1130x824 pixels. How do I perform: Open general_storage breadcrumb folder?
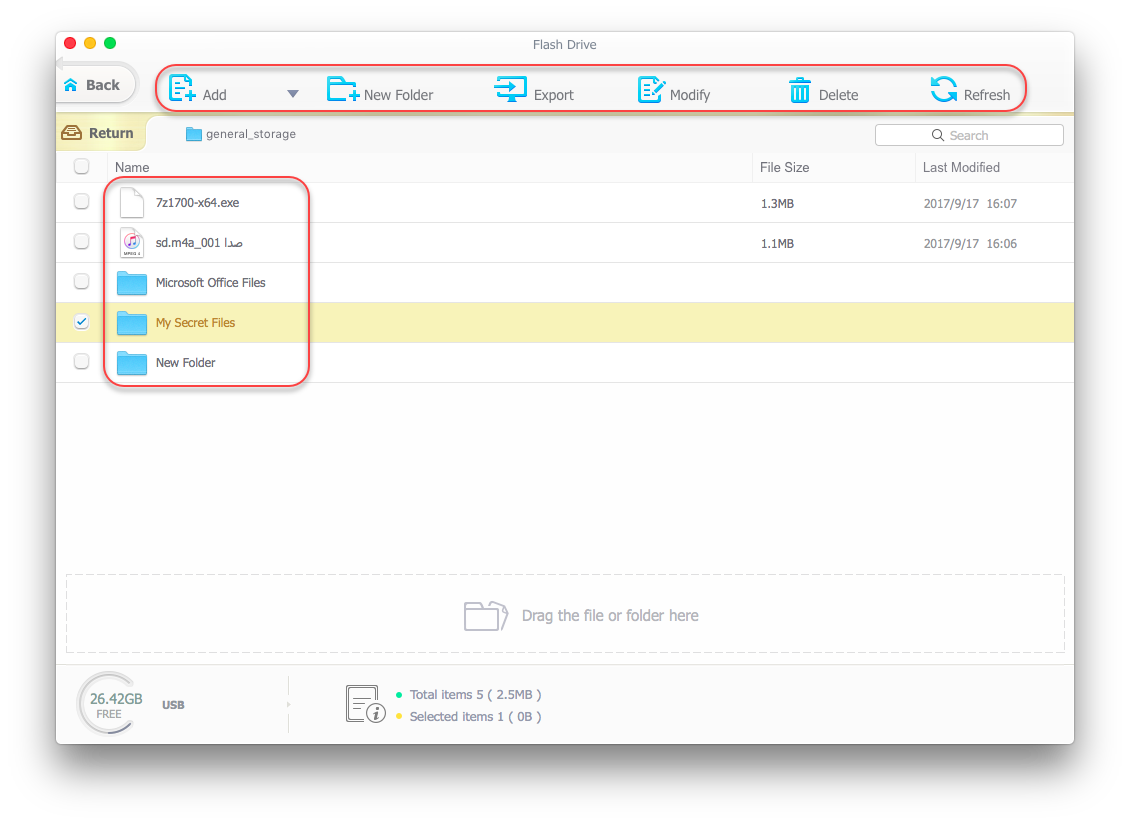pyautogui.click(x=241, y=134)
